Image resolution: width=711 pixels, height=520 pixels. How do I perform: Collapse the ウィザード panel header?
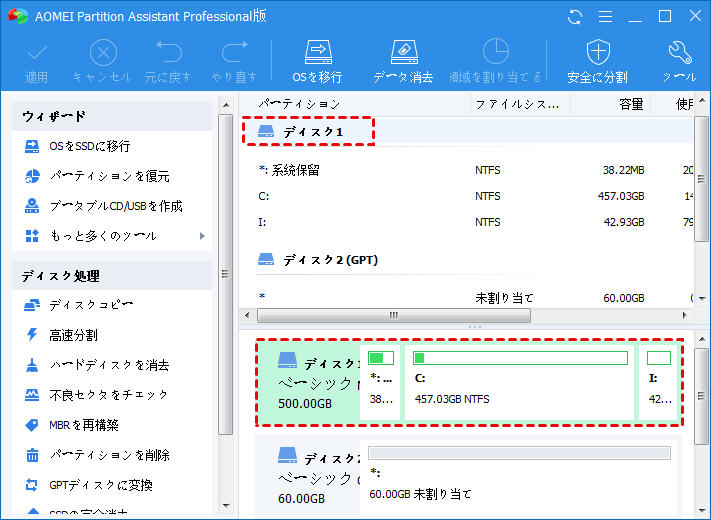click(x=112, y=117)
